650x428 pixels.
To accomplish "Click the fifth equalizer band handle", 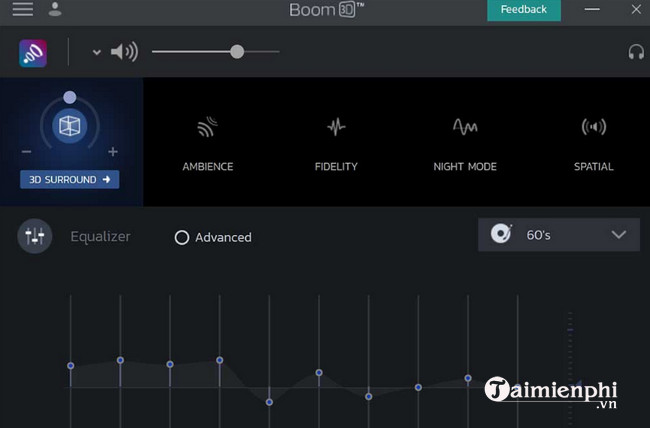I will pyautogui.click(x=269, y=402).
